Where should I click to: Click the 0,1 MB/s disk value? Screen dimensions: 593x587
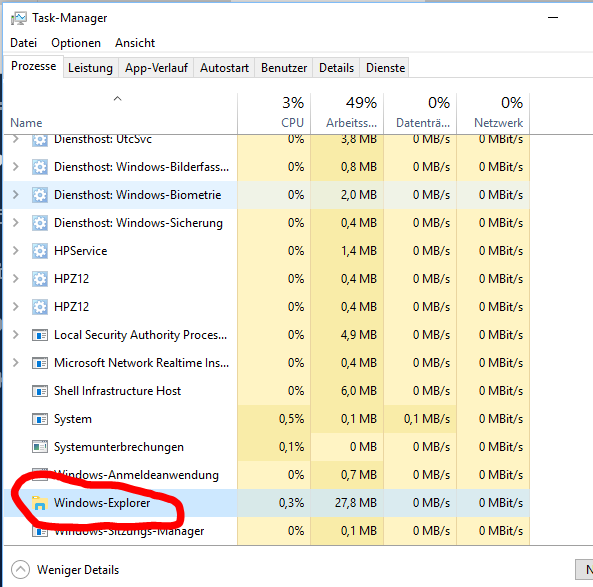(x=427, y=419)
